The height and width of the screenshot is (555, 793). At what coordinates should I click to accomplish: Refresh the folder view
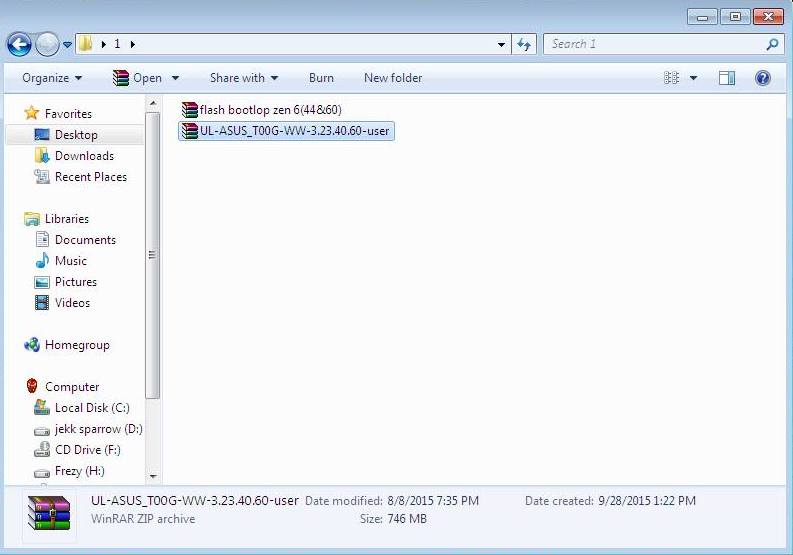(524, 45)
